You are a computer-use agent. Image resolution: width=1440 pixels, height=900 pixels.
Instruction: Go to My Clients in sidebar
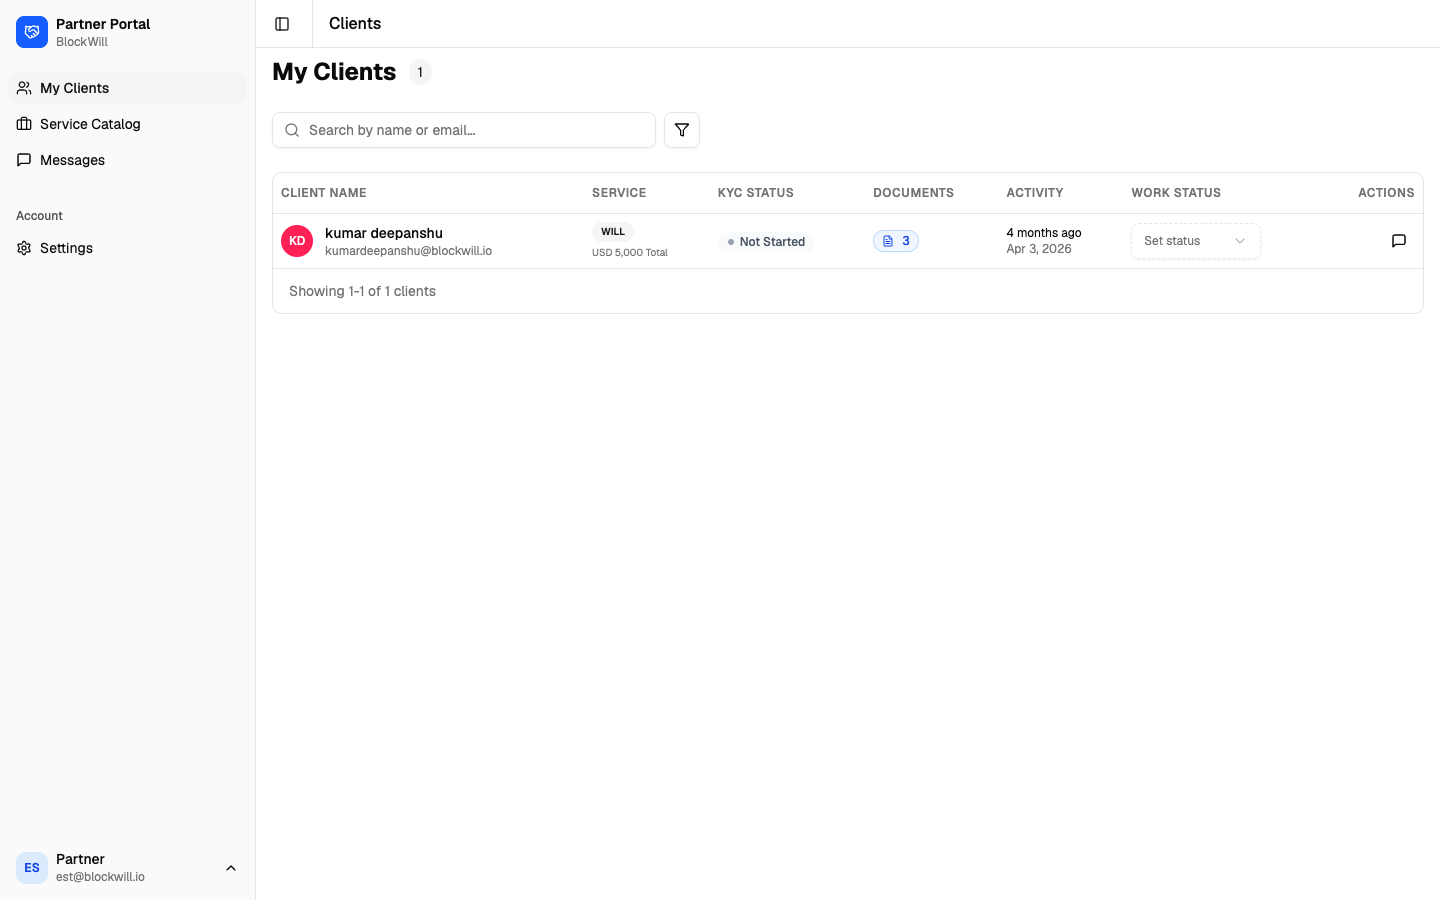[x=127, y=88]
